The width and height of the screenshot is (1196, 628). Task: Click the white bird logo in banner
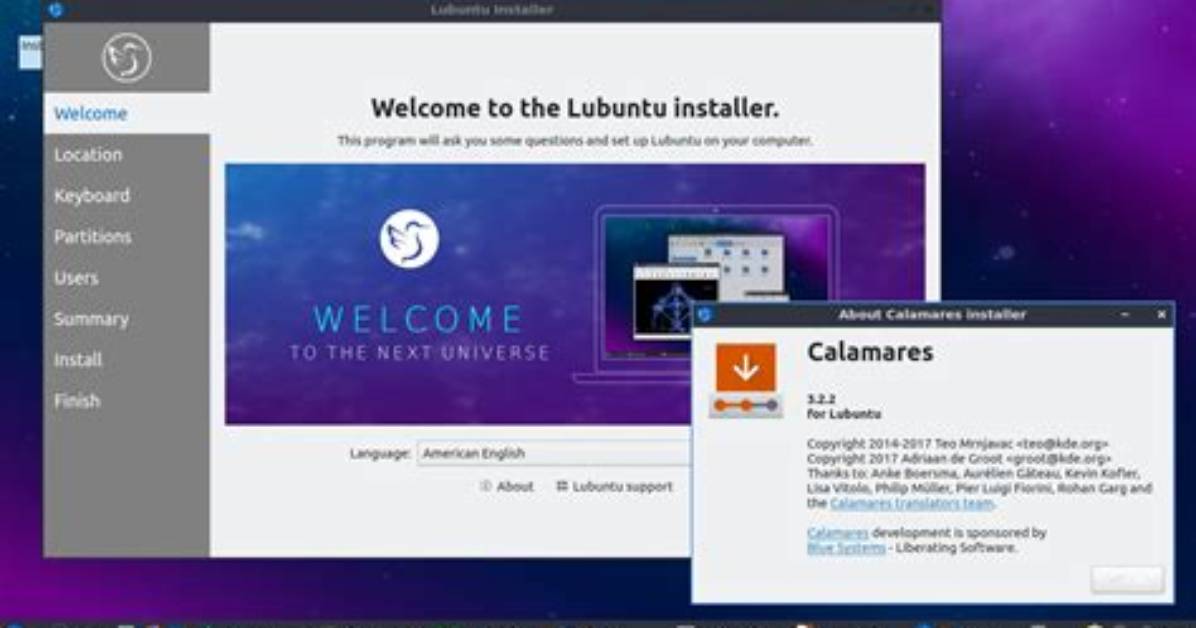pos(410,240)
